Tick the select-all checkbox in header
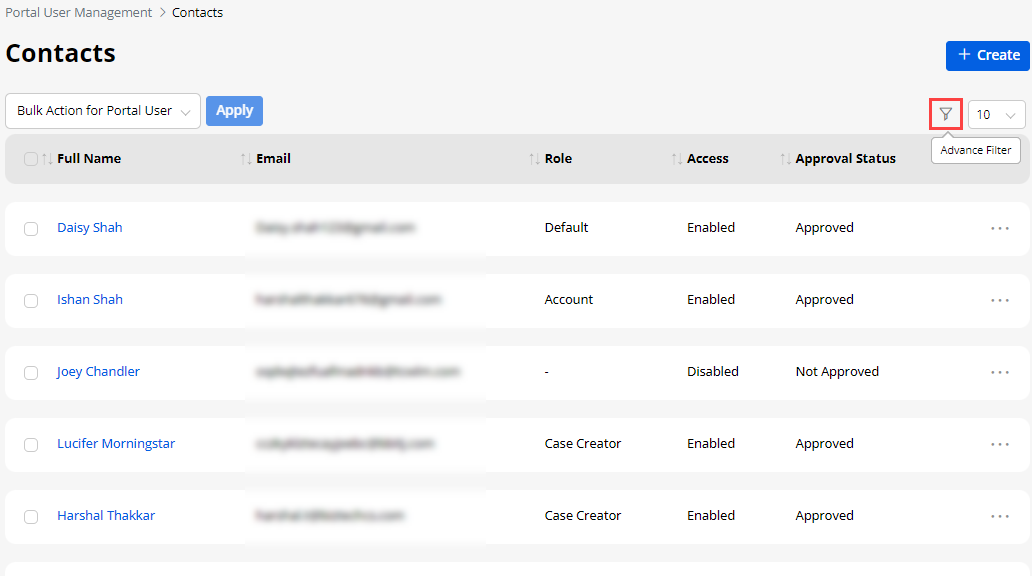 (x=31, y=159)
